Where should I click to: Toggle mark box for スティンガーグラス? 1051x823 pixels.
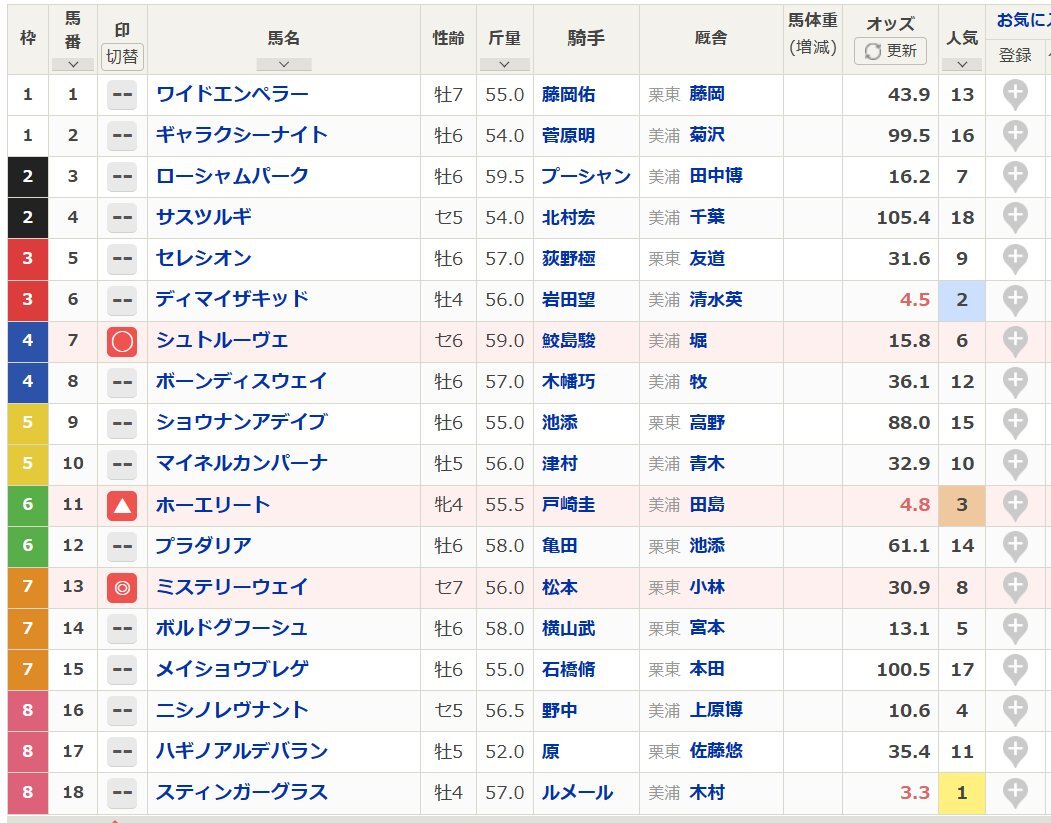coord(122,792)
